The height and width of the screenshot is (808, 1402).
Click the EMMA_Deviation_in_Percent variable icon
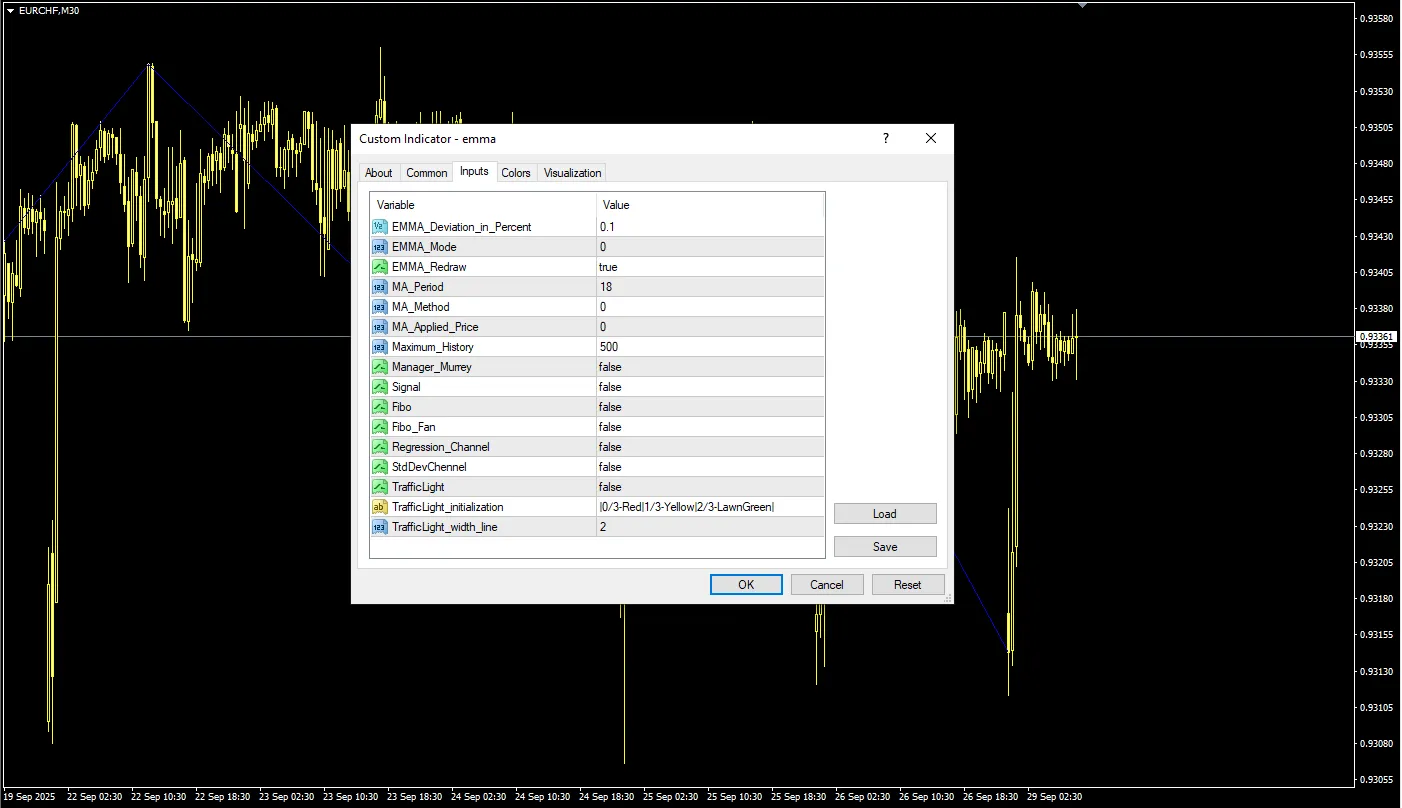click(x=379, y=227)
